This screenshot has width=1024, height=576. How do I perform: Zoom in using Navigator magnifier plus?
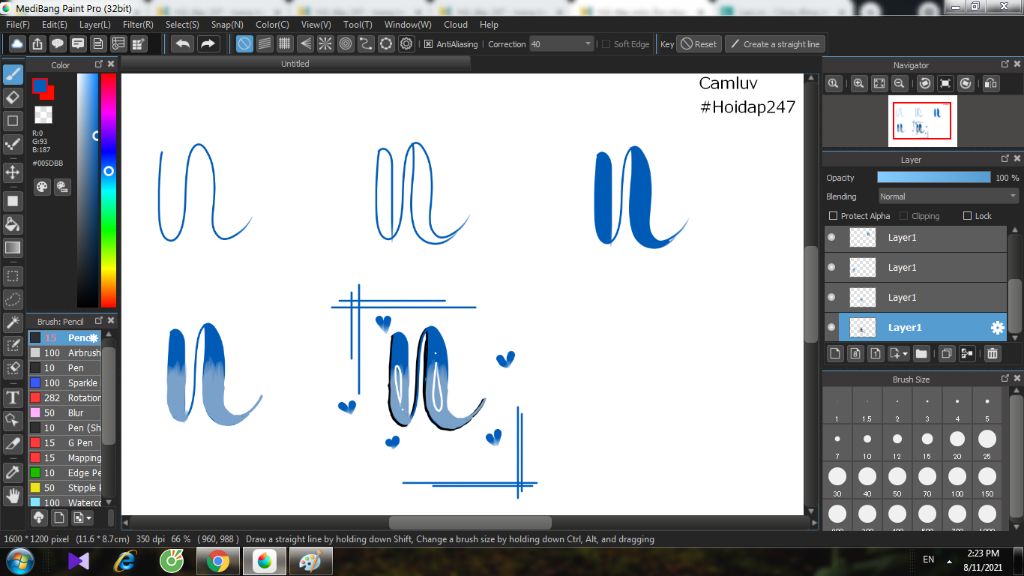tap(859, 84)
